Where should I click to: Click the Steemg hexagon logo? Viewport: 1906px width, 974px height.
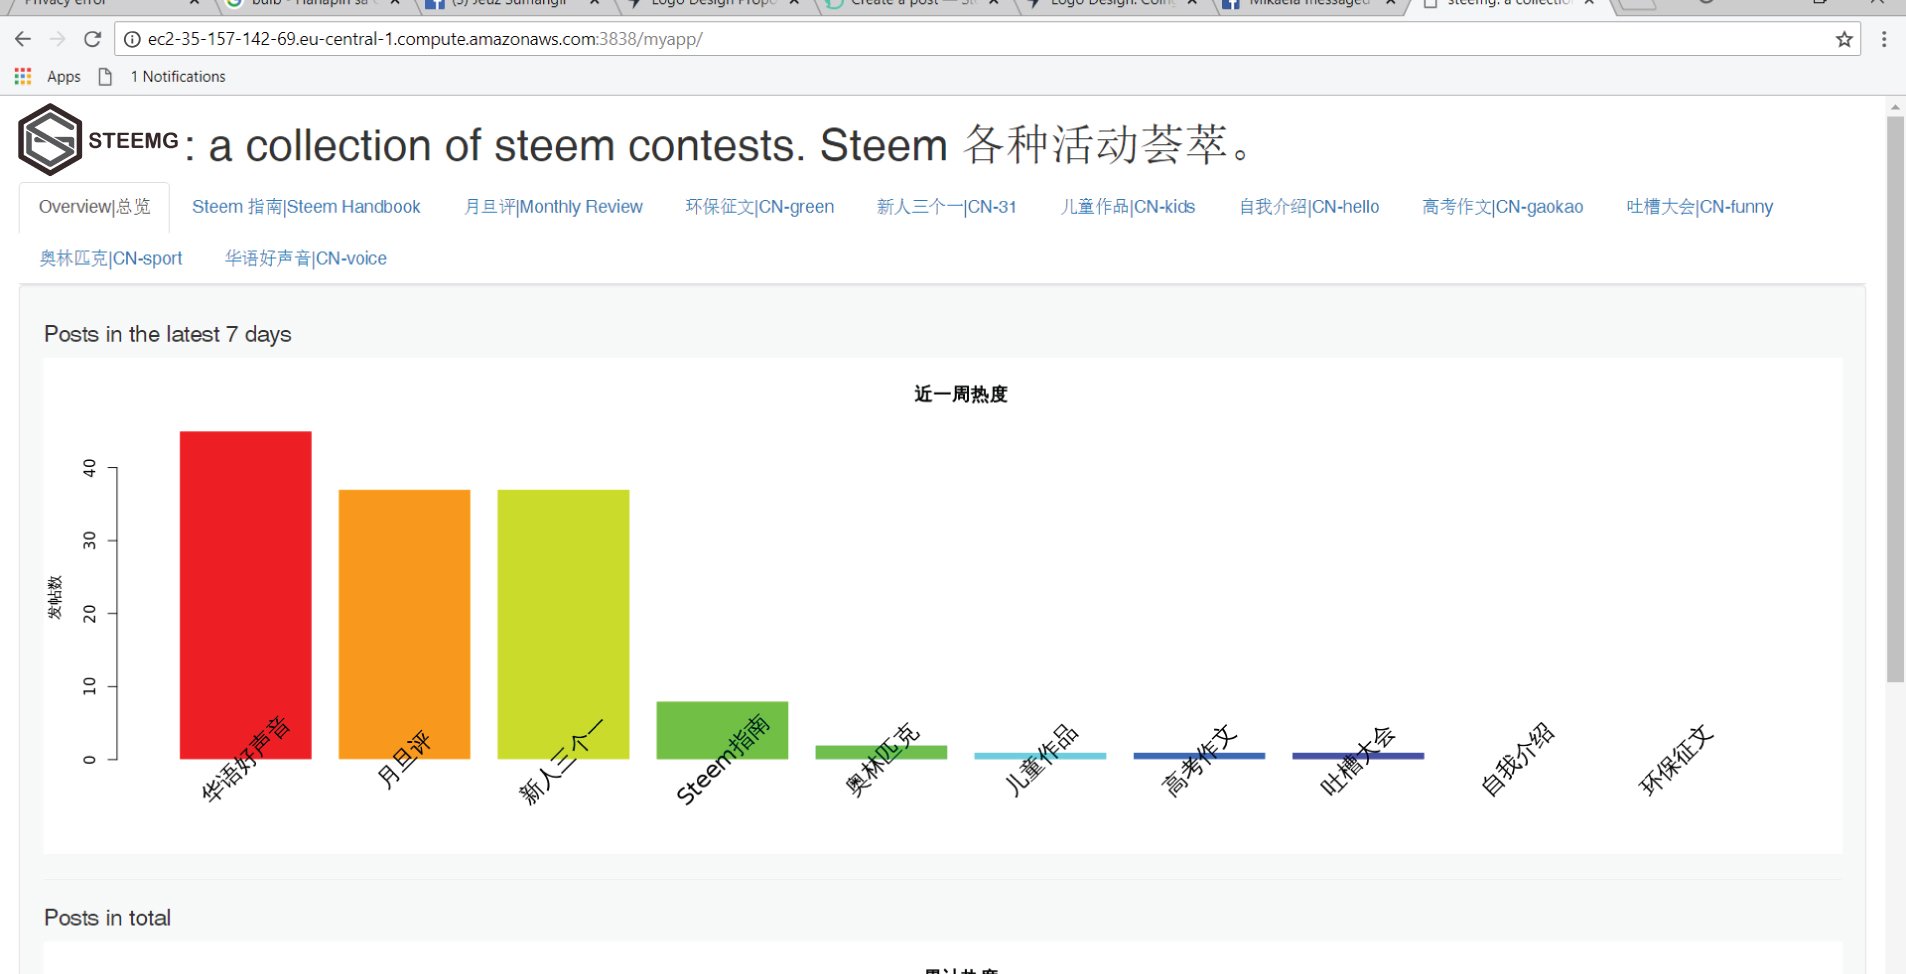pos(49,140)
